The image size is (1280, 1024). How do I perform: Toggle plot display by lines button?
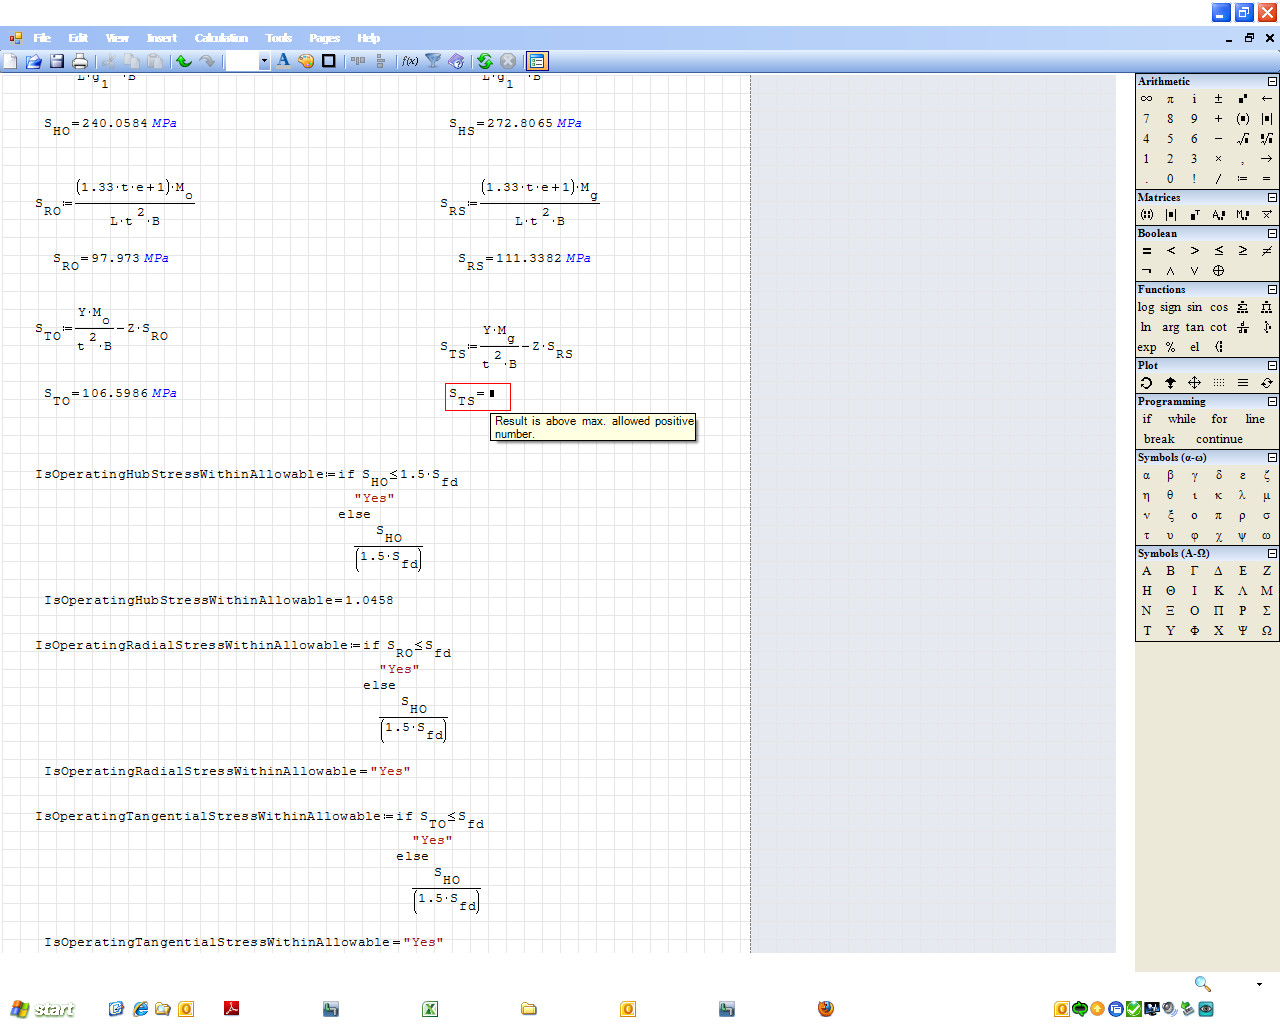point(1242,383)
